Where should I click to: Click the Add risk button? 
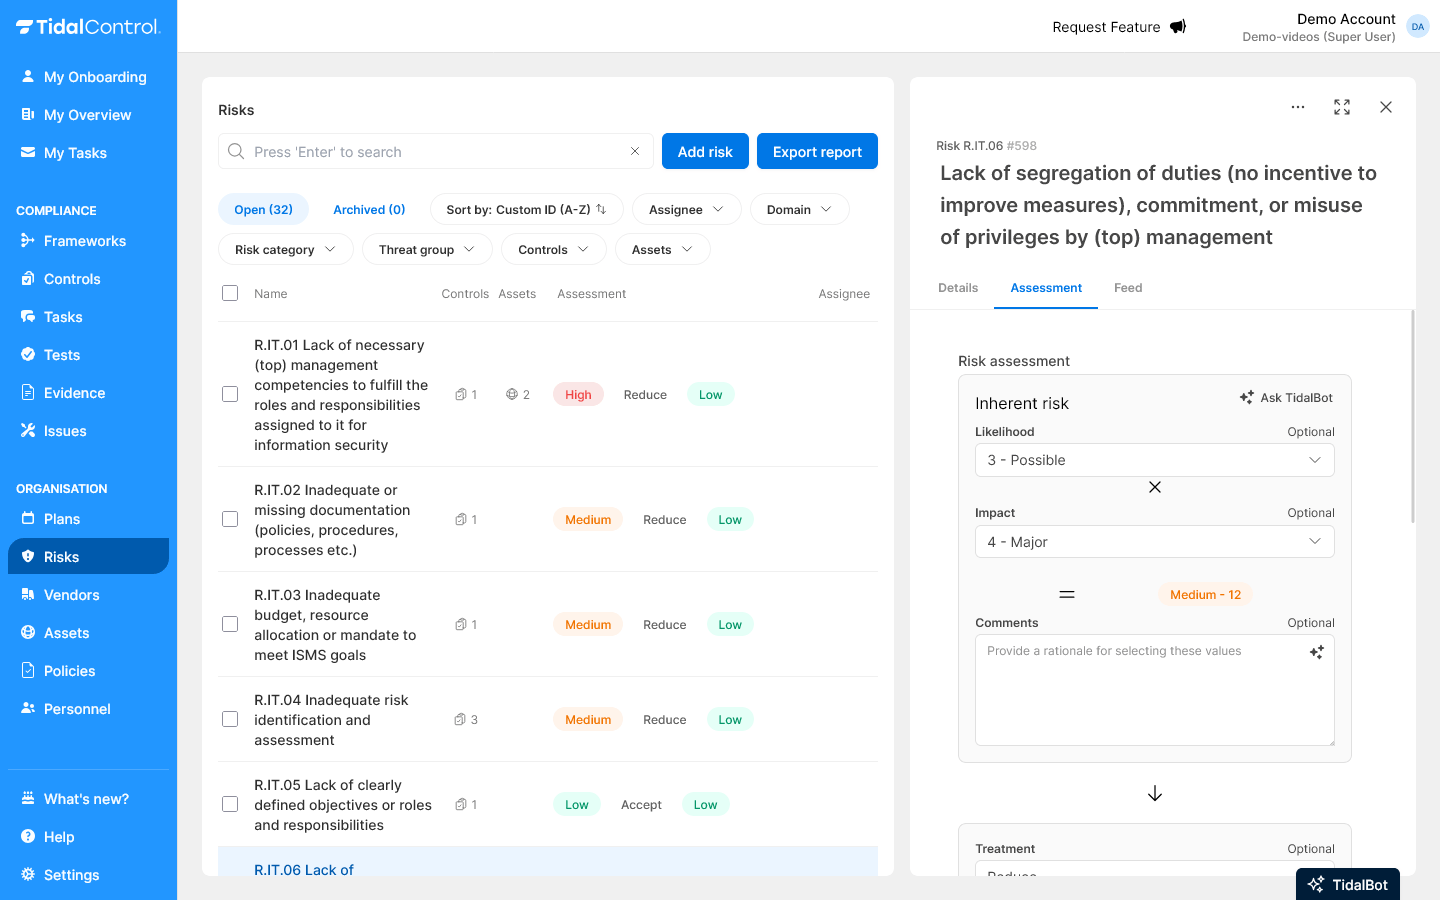point(705,152)
